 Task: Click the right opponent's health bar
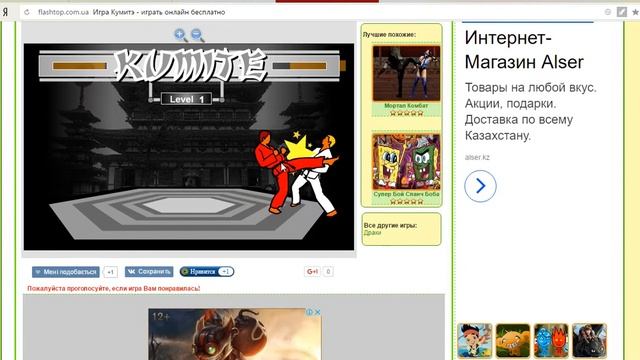click(x=300, y=66)
